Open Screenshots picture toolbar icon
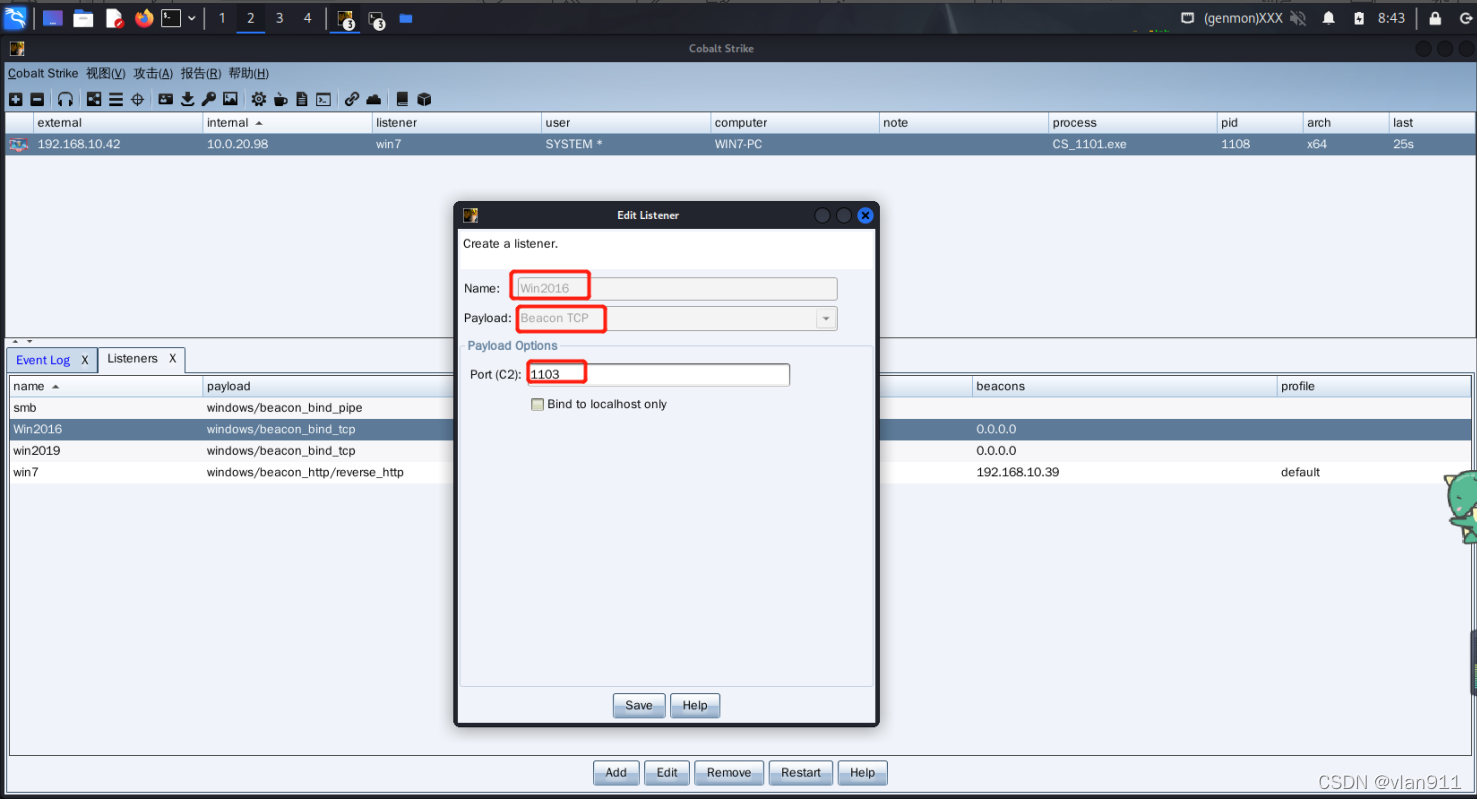Viewport: 1477px width, 799px height. coord(230,99)
